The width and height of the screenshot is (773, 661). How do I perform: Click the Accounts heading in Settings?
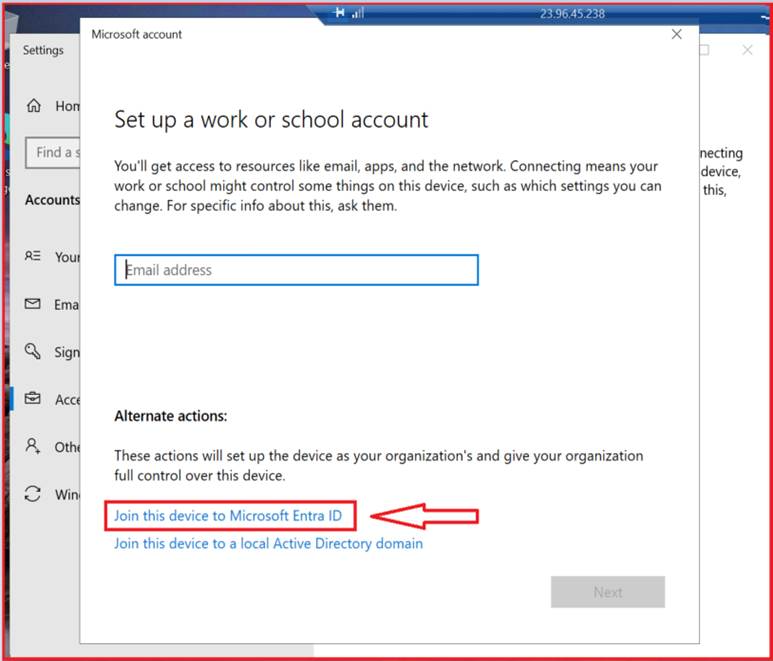click(x=52, y=200)
